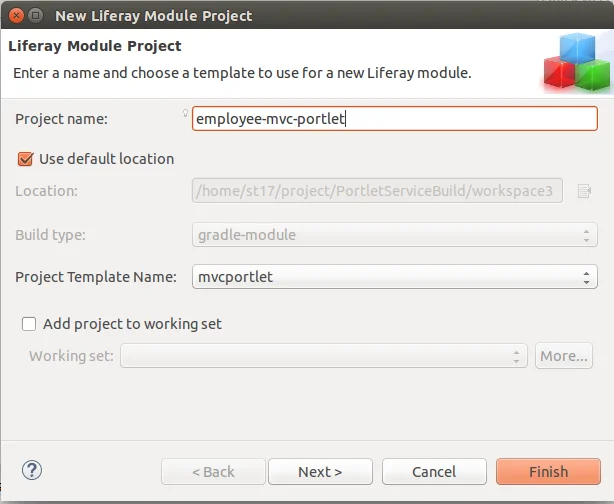Click the Liferay colored cubes logo

(576, 63)
